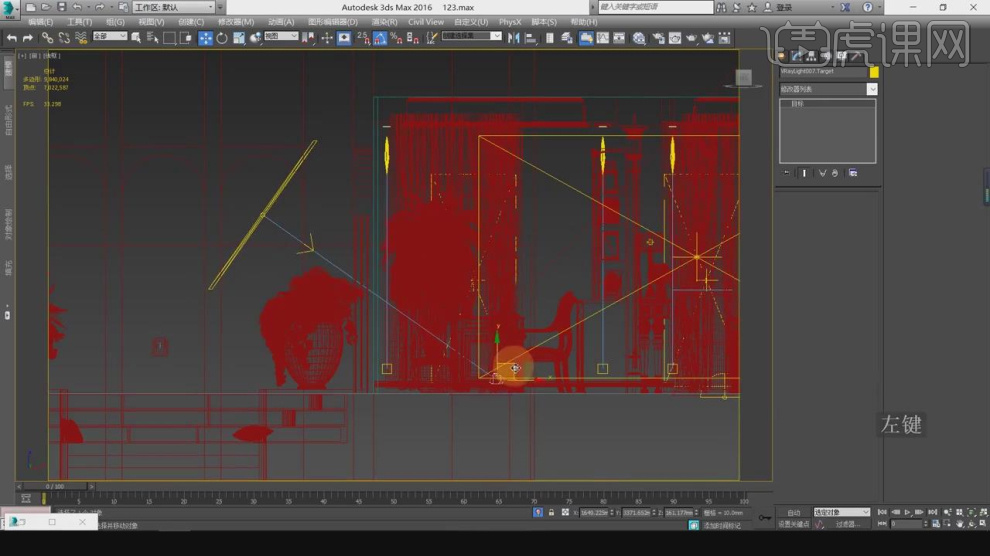Click the 3ds Max application logo button
This screenshot has width=990, height=556.
tap(9, 8)
